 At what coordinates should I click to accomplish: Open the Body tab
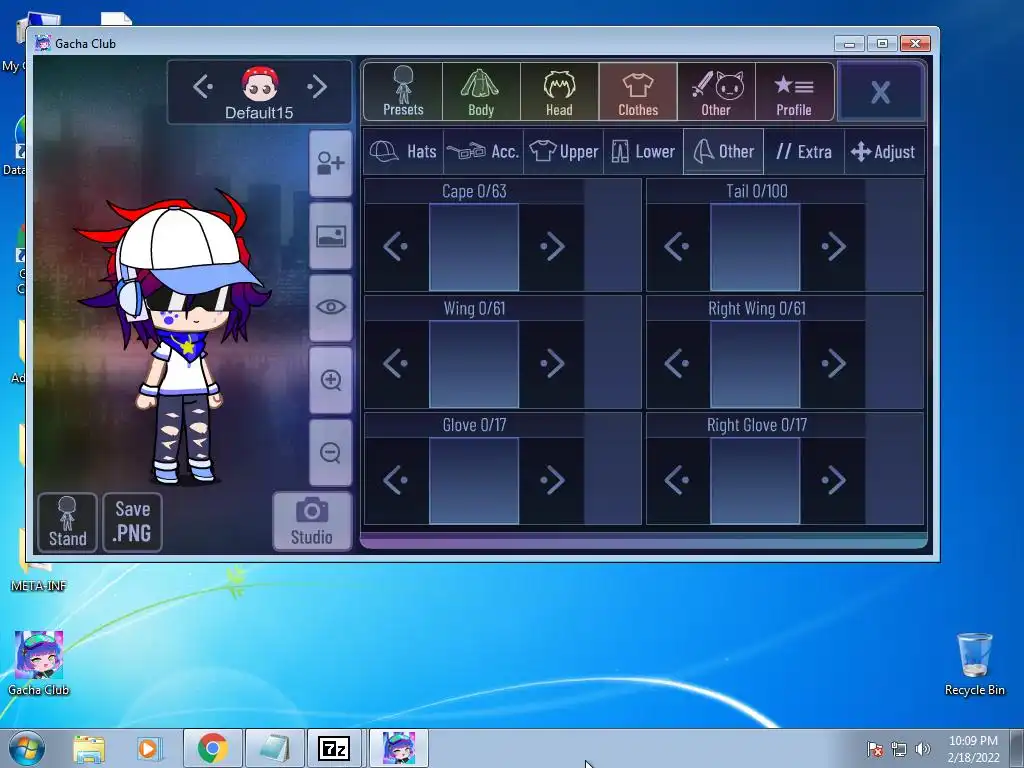point(481,91)
